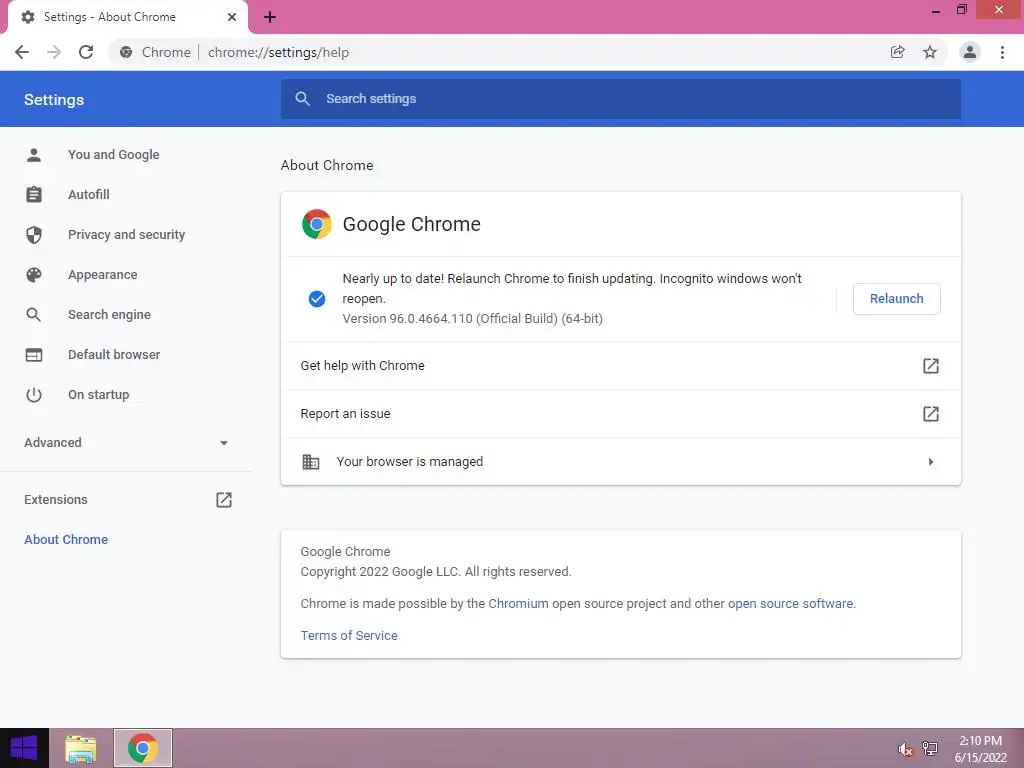Open the profile avatar menu
Image resolution: width=1024 pixels, height=768 pixels.
[x=970, y=52]
